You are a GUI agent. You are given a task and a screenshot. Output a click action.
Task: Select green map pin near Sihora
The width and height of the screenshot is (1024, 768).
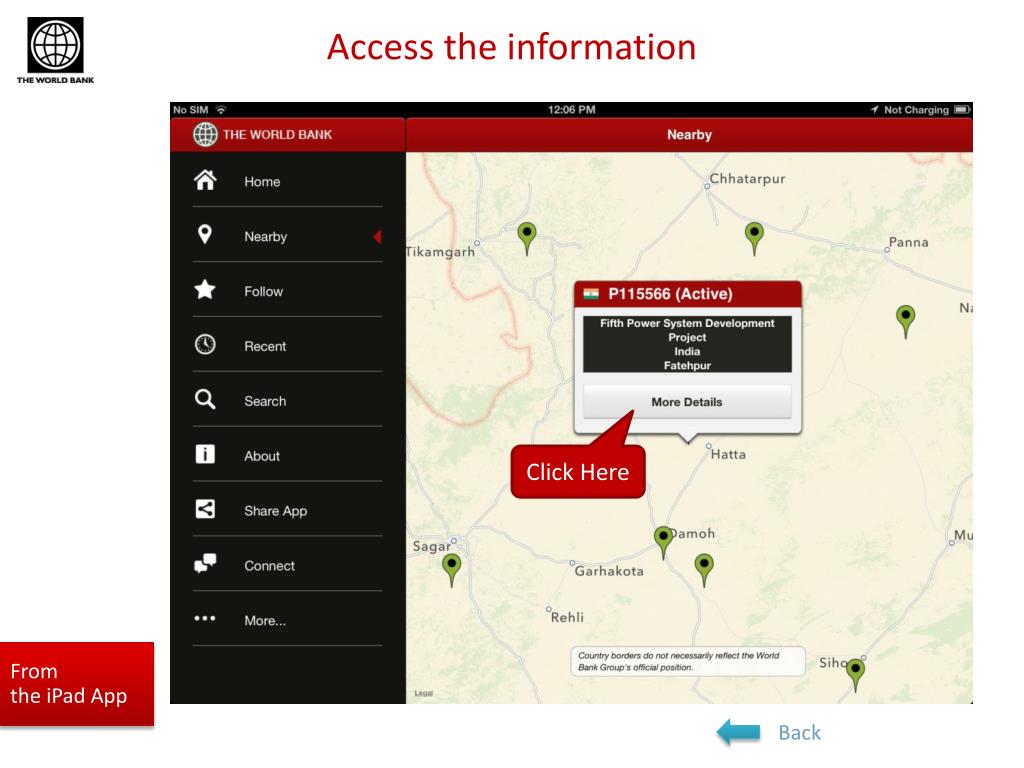pyautogui.click(x=856, y=675)
